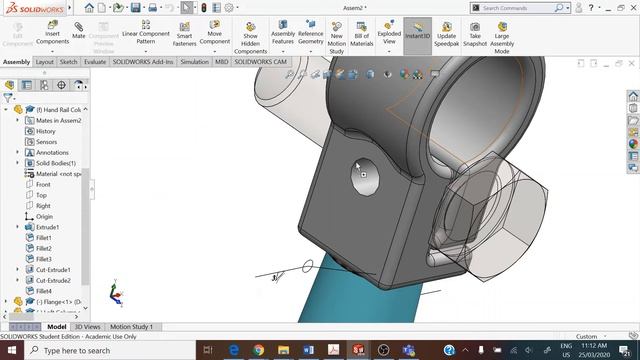Click the Home icon in quick access toolbar

[x=89, y=7]
